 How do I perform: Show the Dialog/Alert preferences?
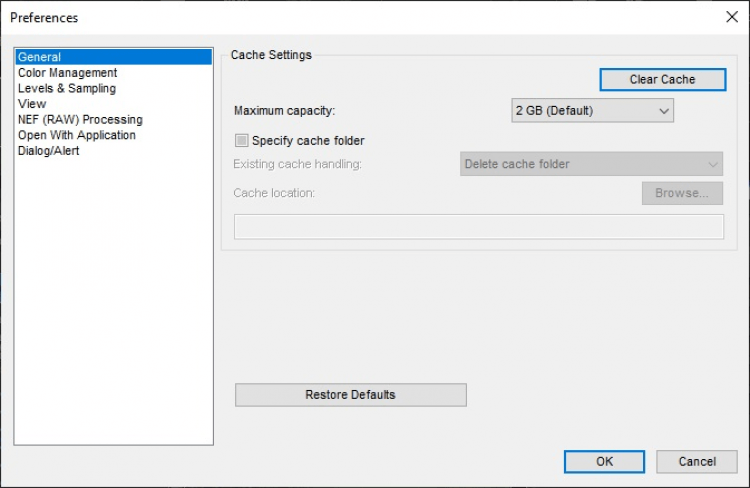coord(49,151)
